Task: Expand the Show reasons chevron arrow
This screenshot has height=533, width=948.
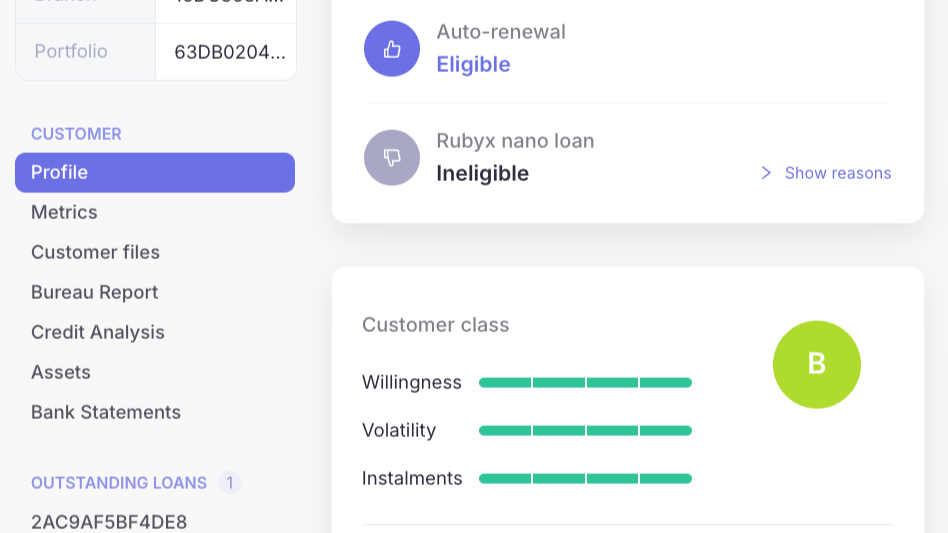Action: click(x=766, y=173)
